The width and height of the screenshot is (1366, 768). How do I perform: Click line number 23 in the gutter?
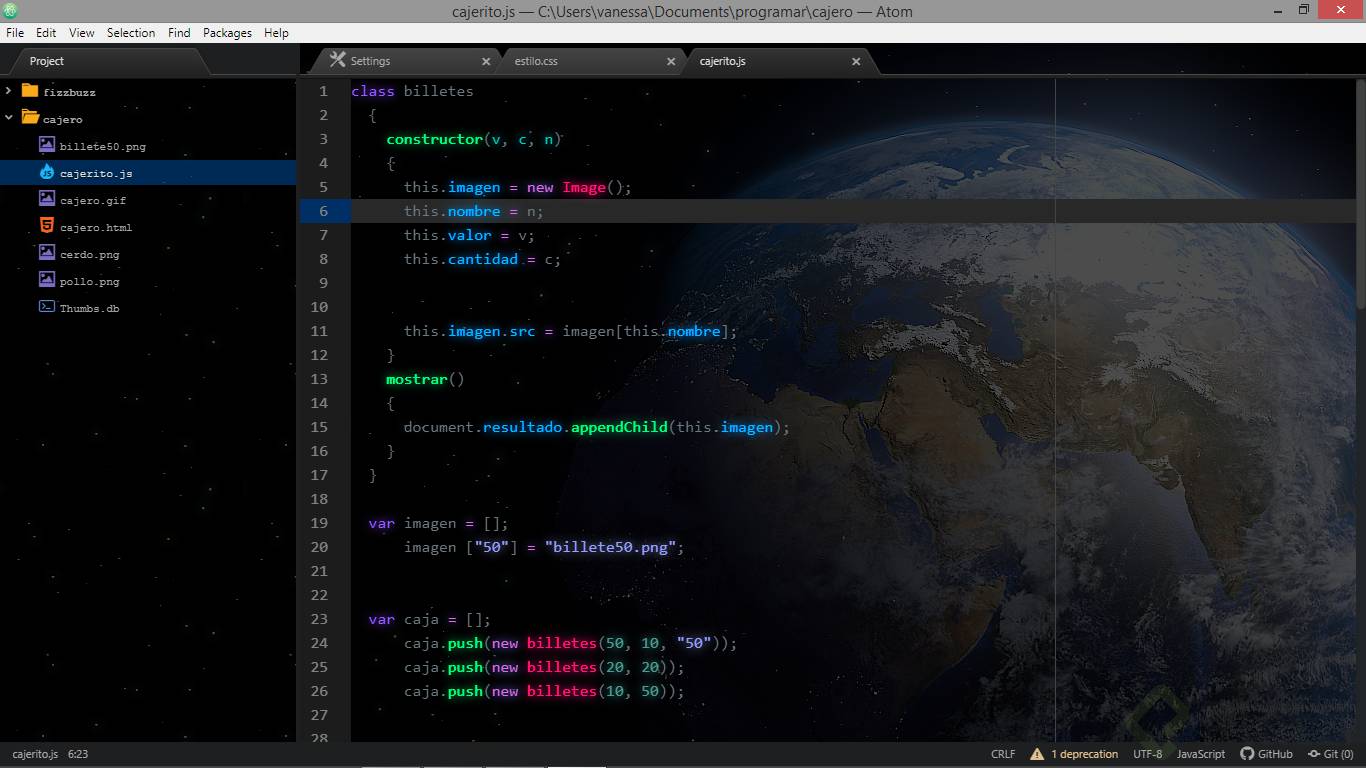(x=319, y=619)
